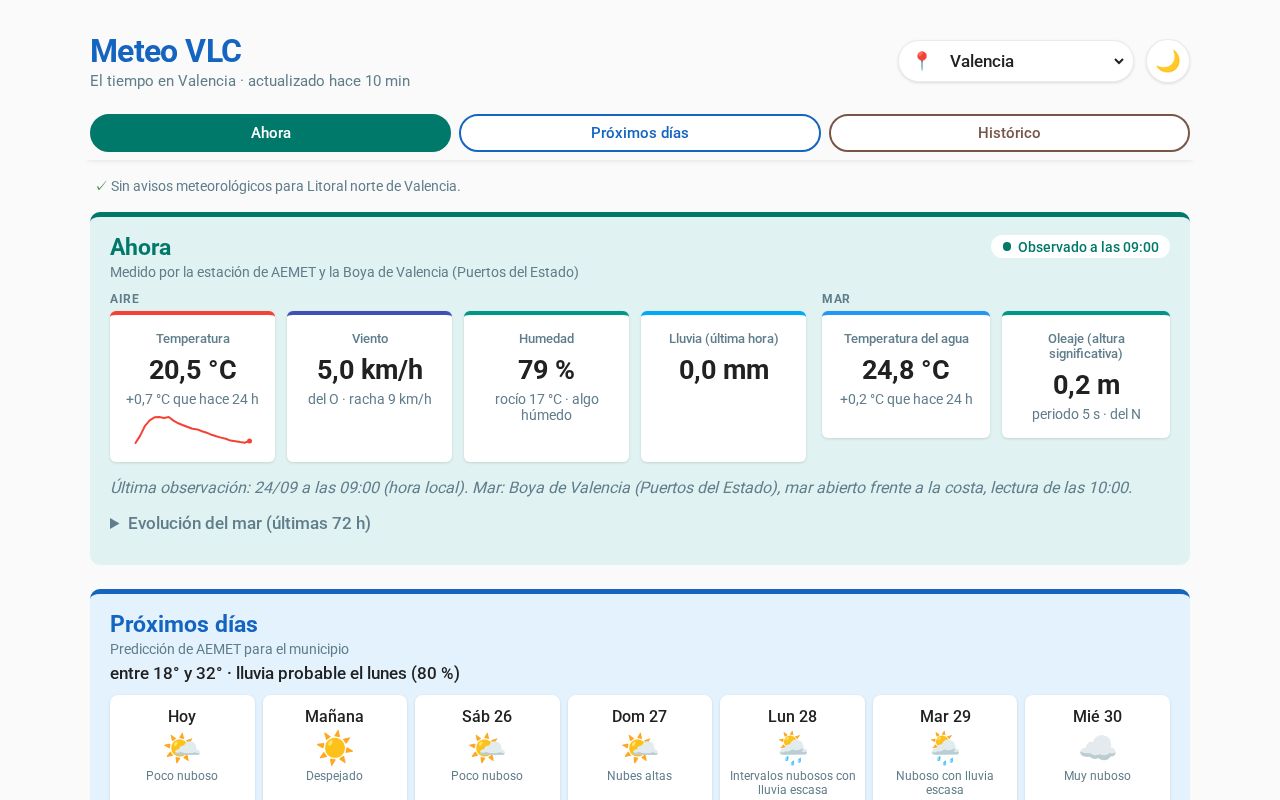Click the 'rocío 17 °C · algo húmedo' text
This screenshot has height=800, width=1280.
(546, 407)
